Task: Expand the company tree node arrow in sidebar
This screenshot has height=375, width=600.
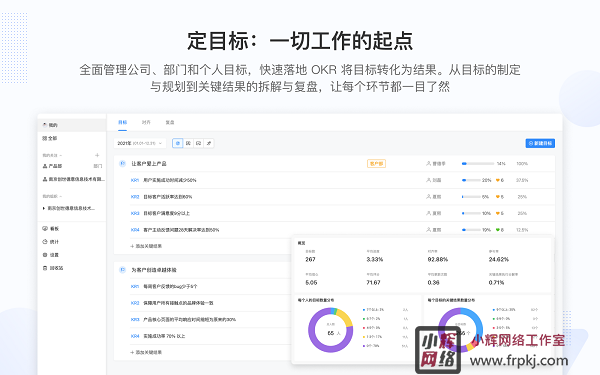Action: tap(44, 209)
